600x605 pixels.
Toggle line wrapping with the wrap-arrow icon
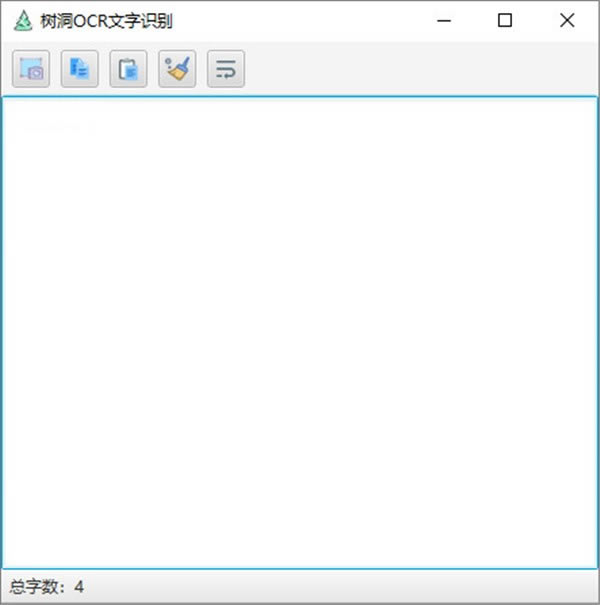click(226, 69)
